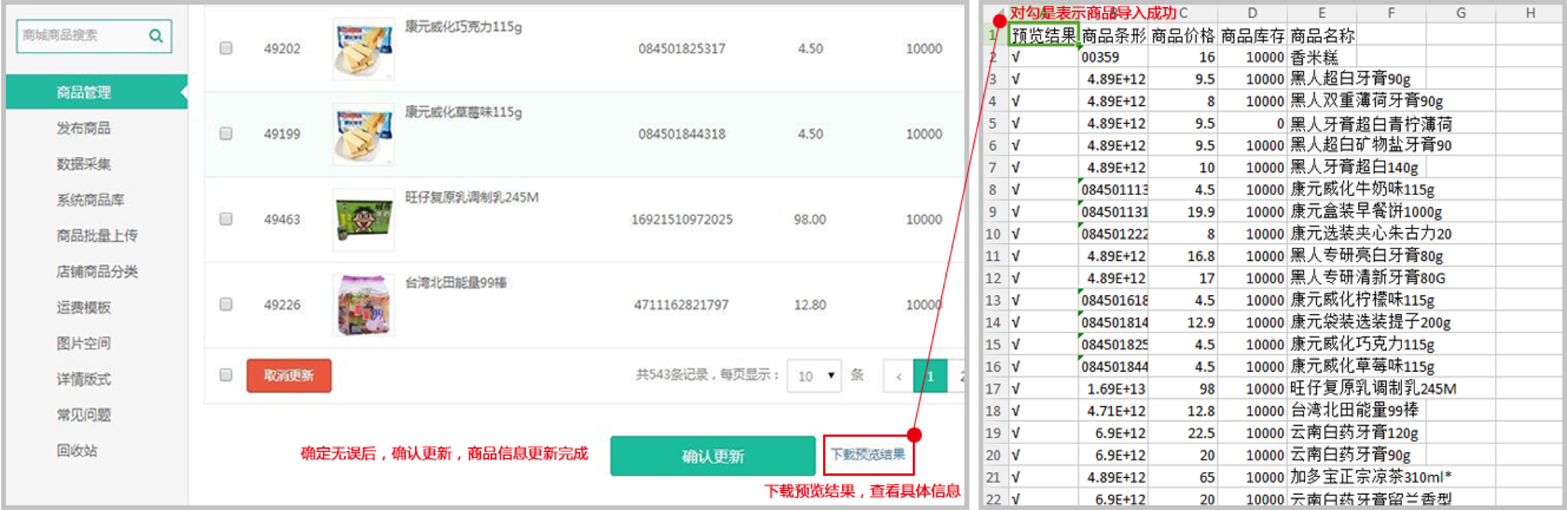1567x510 pixels.
Task: Tick checkbox for product 49226
Action: pyautogui.click(x=226, y=304)
